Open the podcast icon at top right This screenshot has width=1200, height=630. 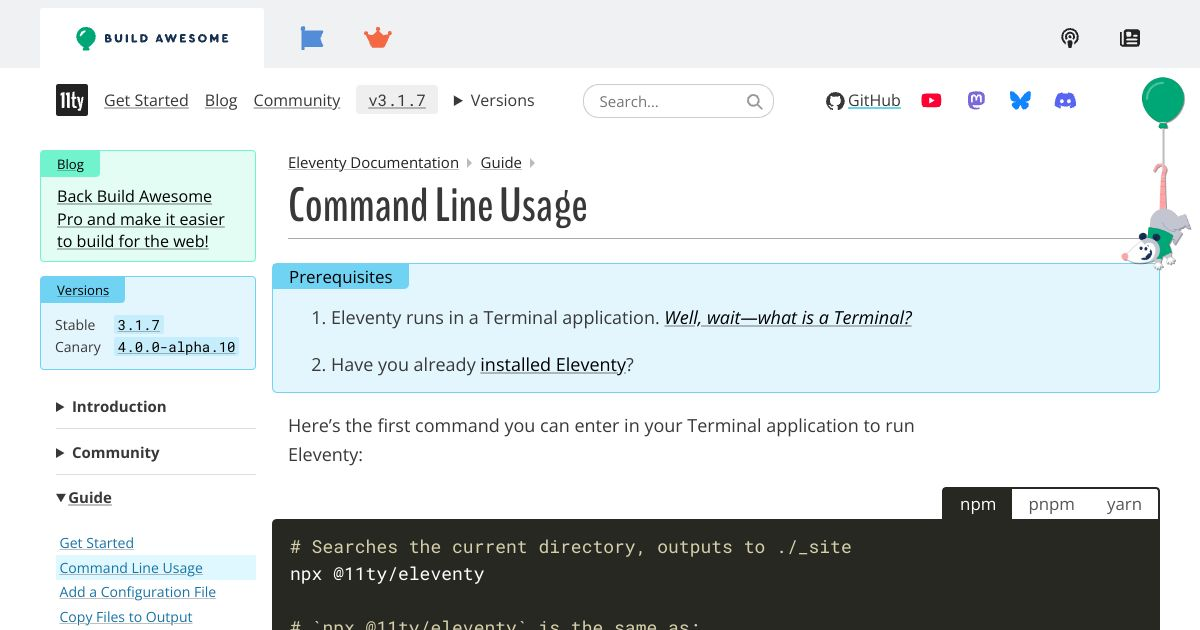pyautogui.click(x=1070, y=38)
